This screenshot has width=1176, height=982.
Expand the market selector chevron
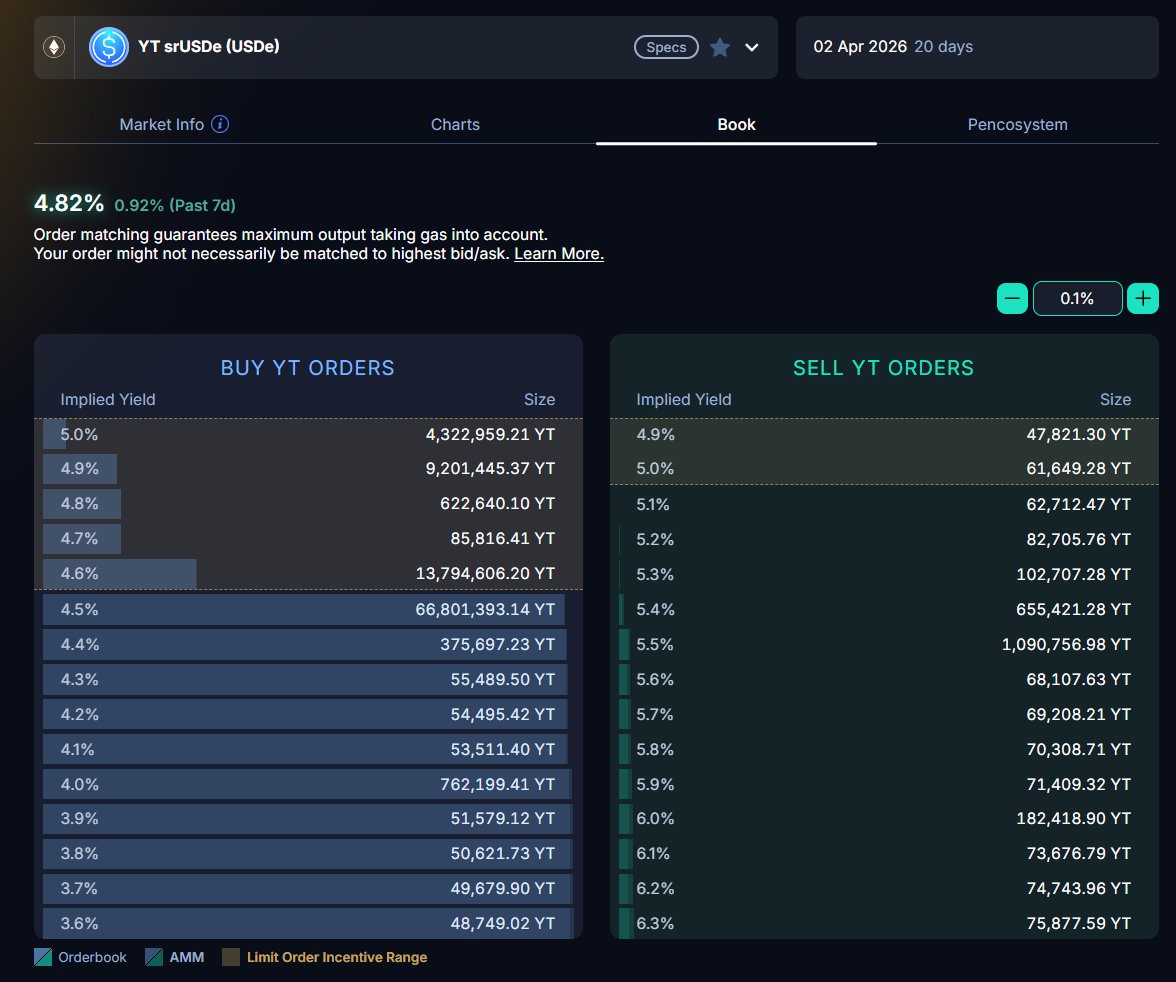coord(752,47)
